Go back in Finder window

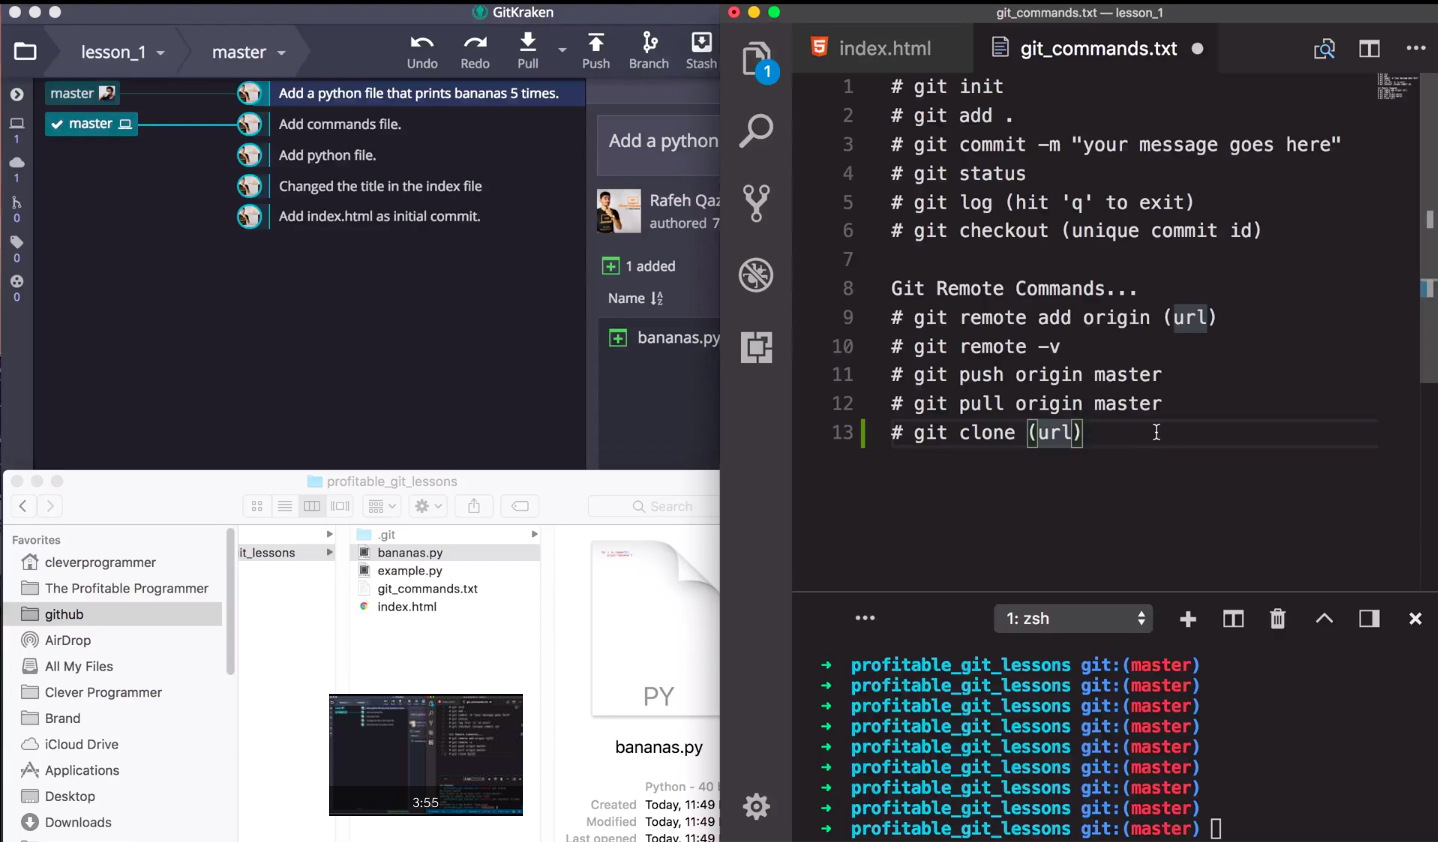point(22,506)
